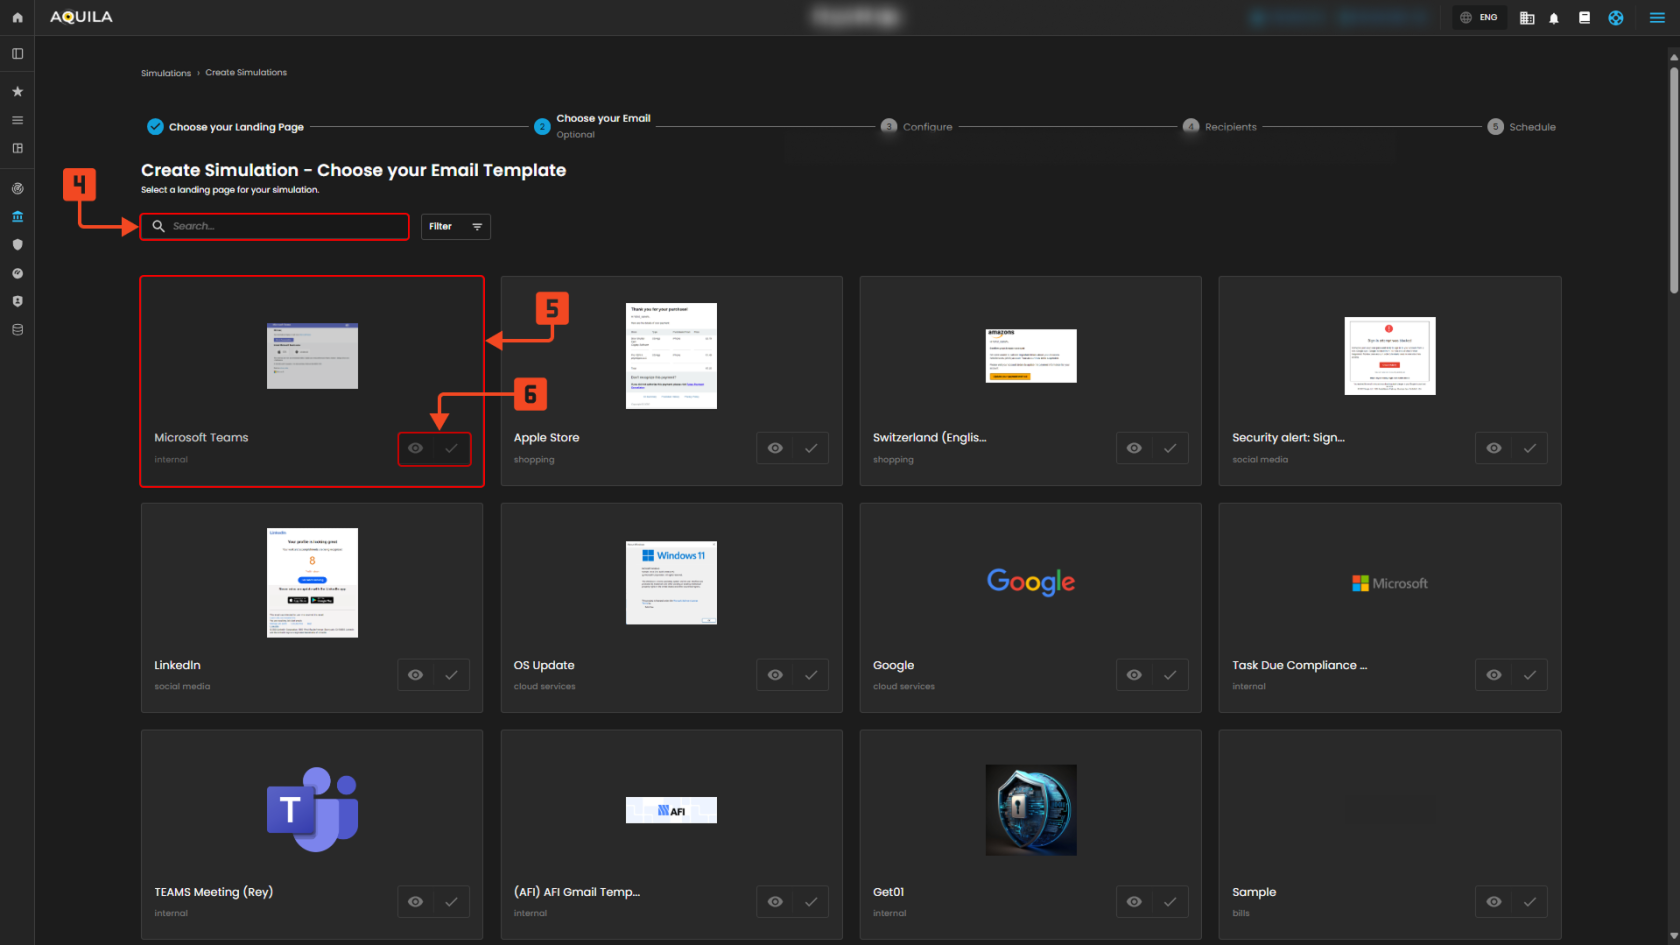Screen dimensions: 1680x945
Task: Tick the checkmark on the Google template
Action: pyautogui.click(x=1170, y=675)
